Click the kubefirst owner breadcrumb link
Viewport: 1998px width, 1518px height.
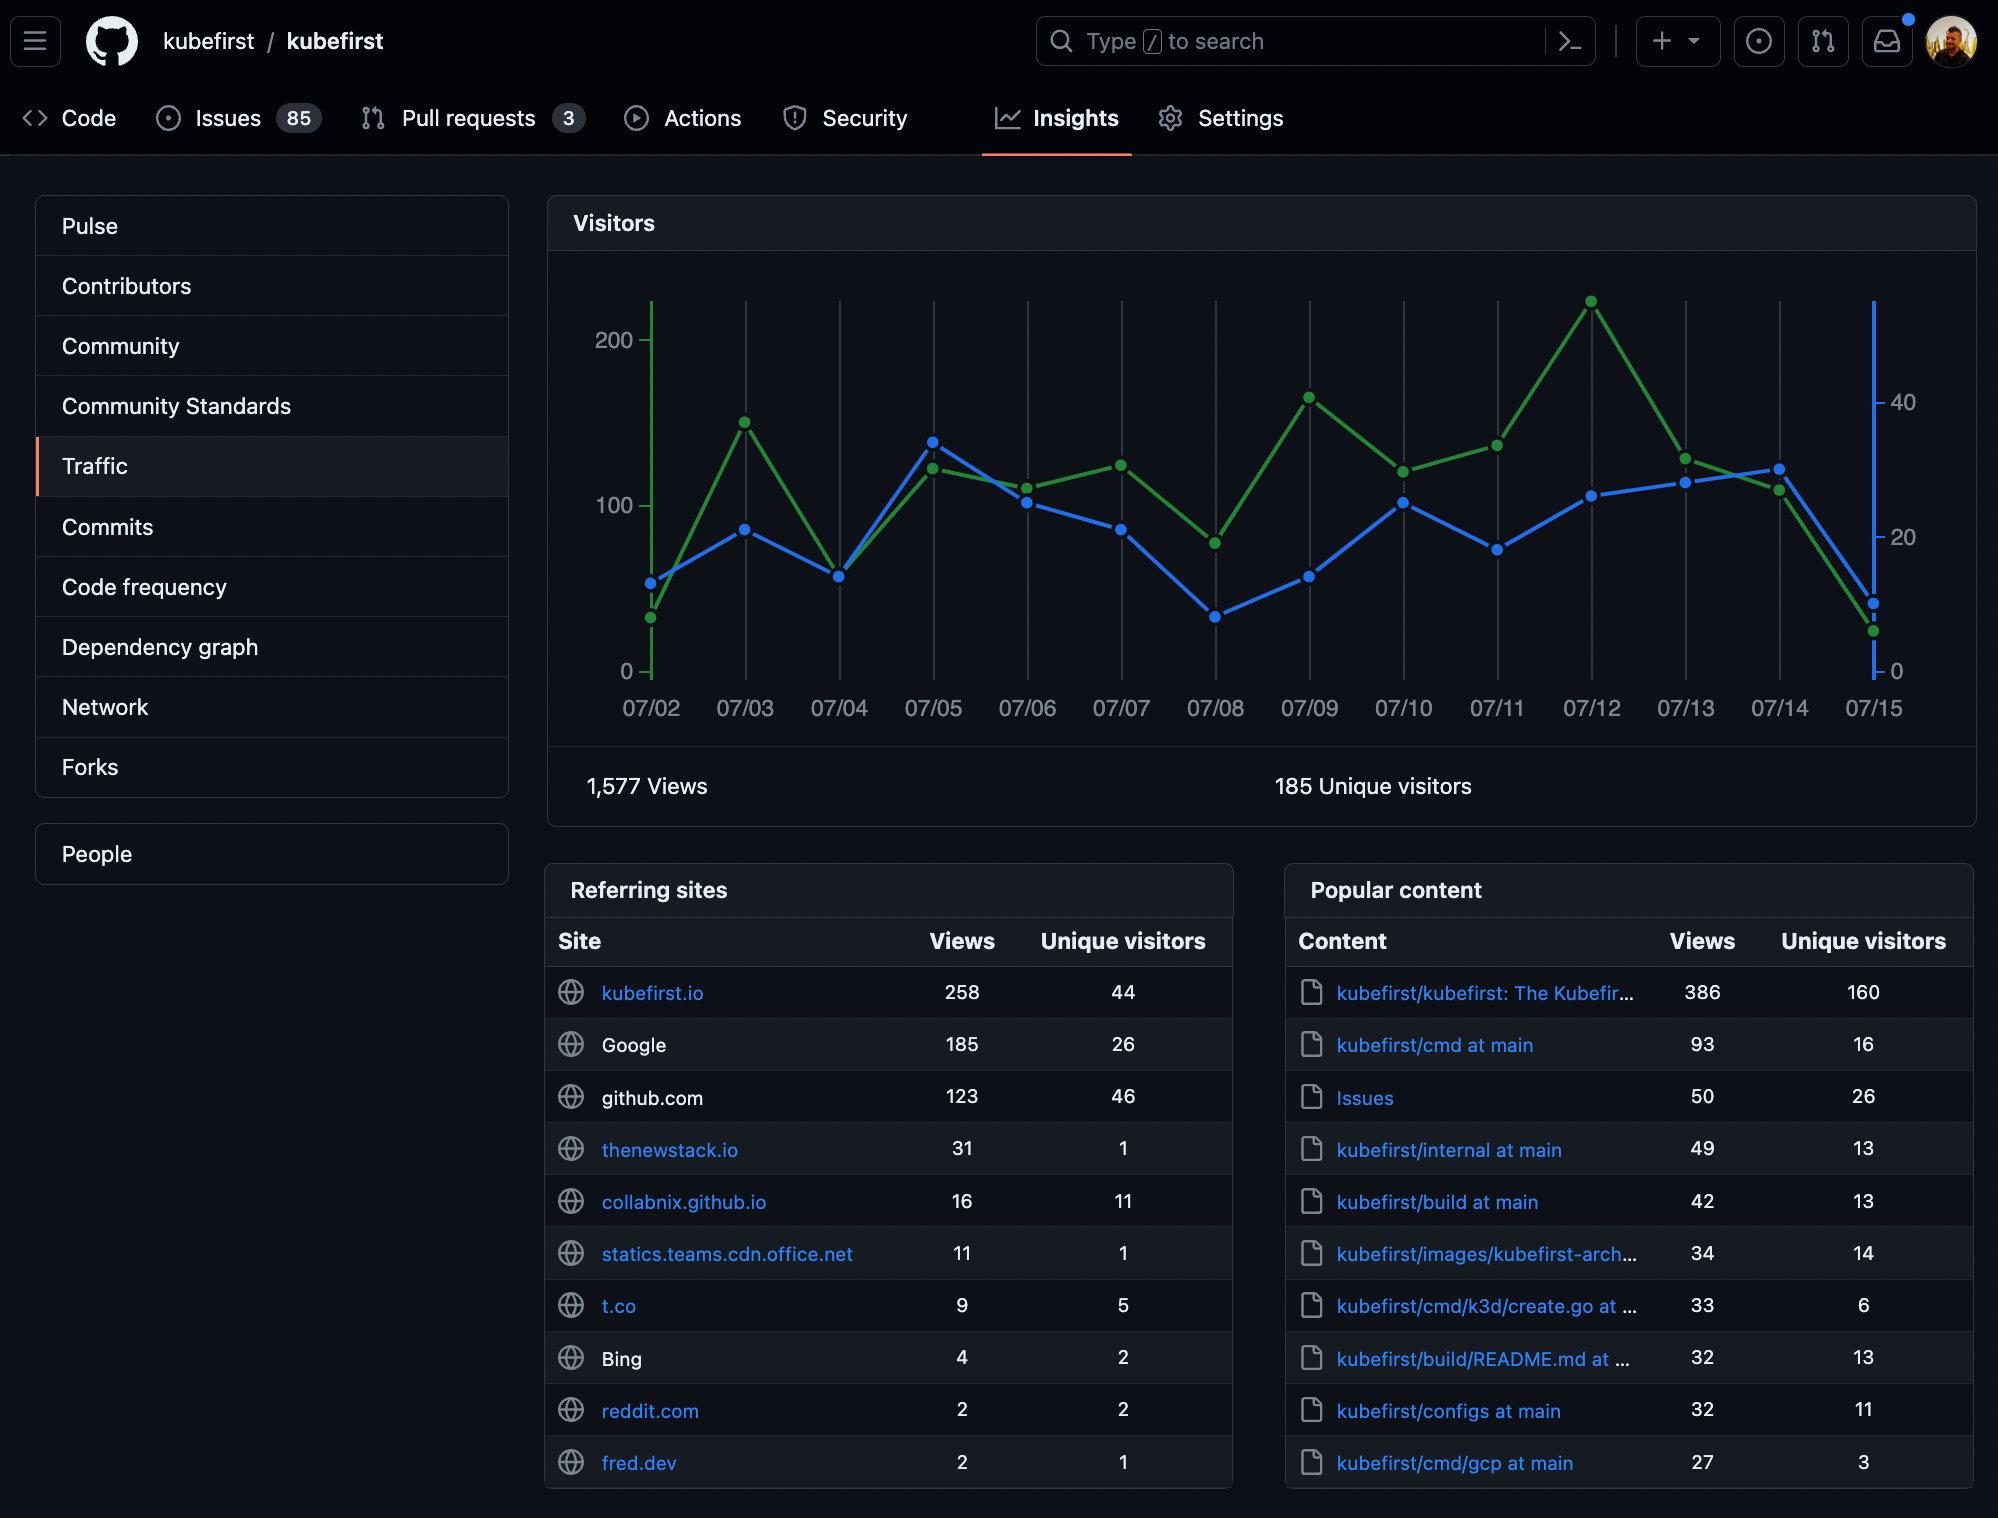point(208,41)
